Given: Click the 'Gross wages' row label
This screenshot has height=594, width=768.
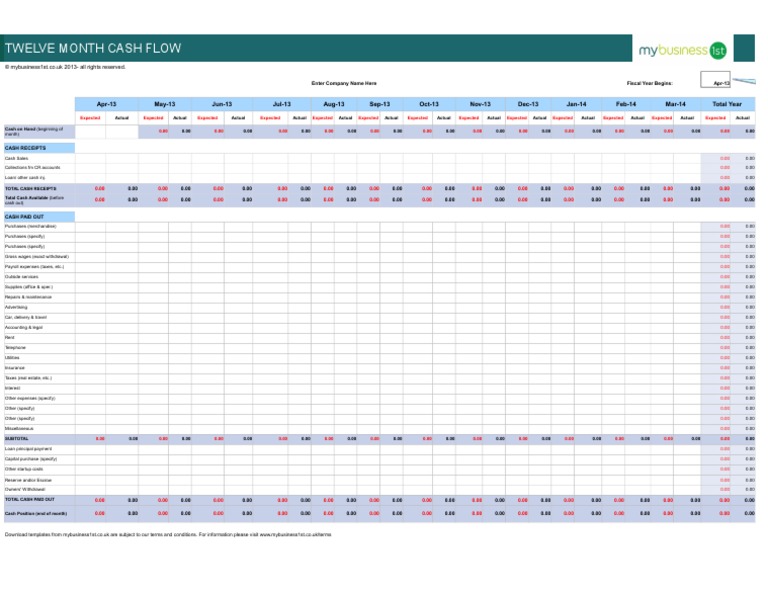Looking at the screenshot, I should [x=37, y=257].
